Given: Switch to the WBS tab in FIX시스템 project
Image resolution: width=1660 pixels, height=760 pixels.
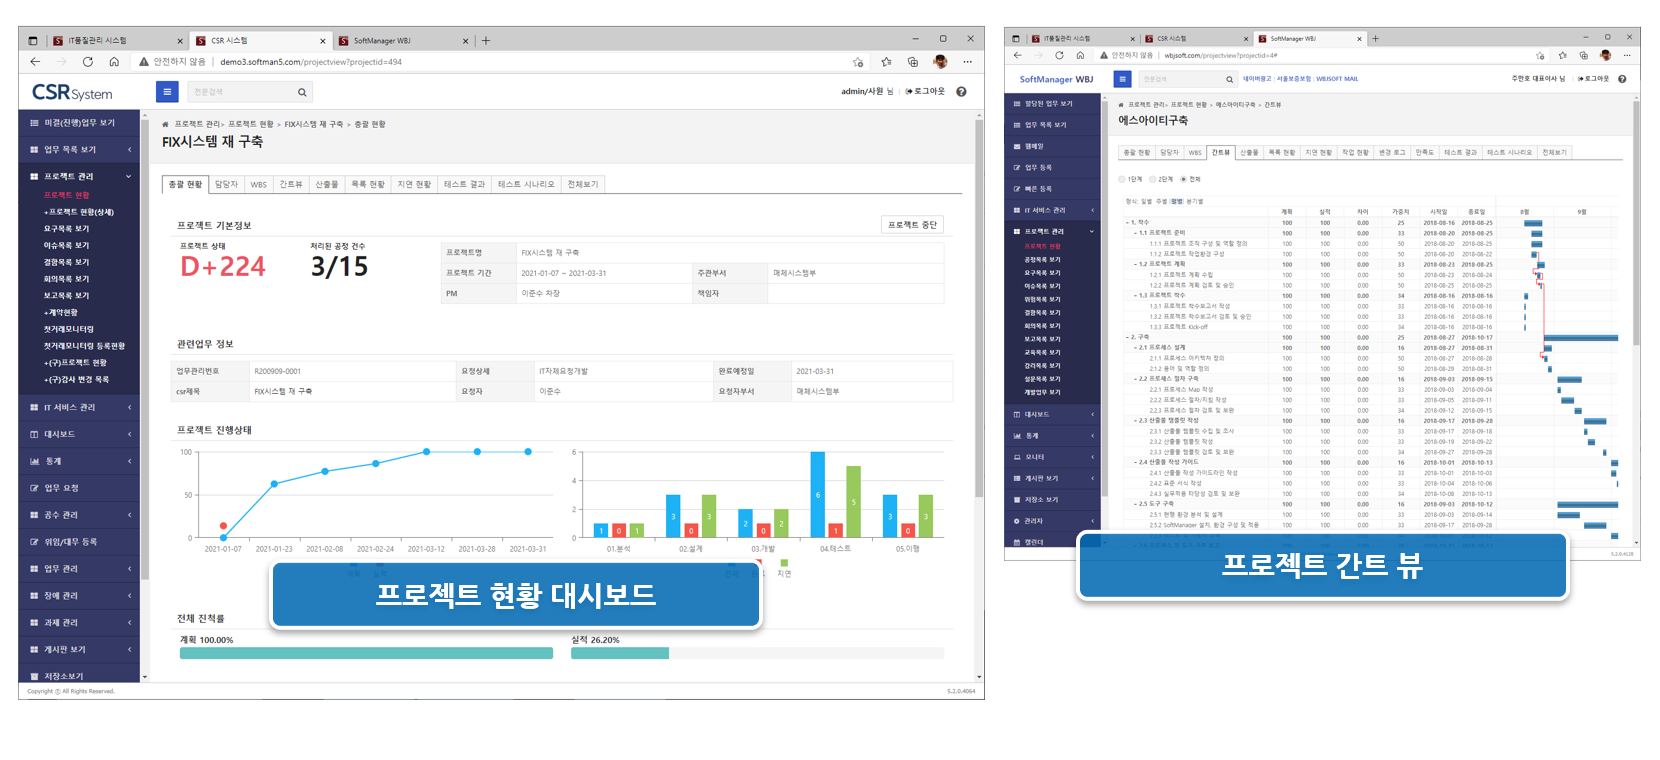Looking at the screenshot, I should tap(258, 185).
